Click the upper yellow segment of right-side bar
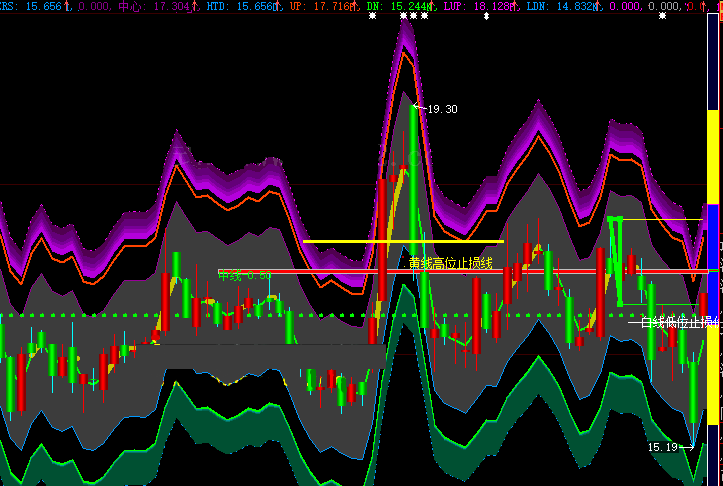723x486 pixels. pos(713,157)
